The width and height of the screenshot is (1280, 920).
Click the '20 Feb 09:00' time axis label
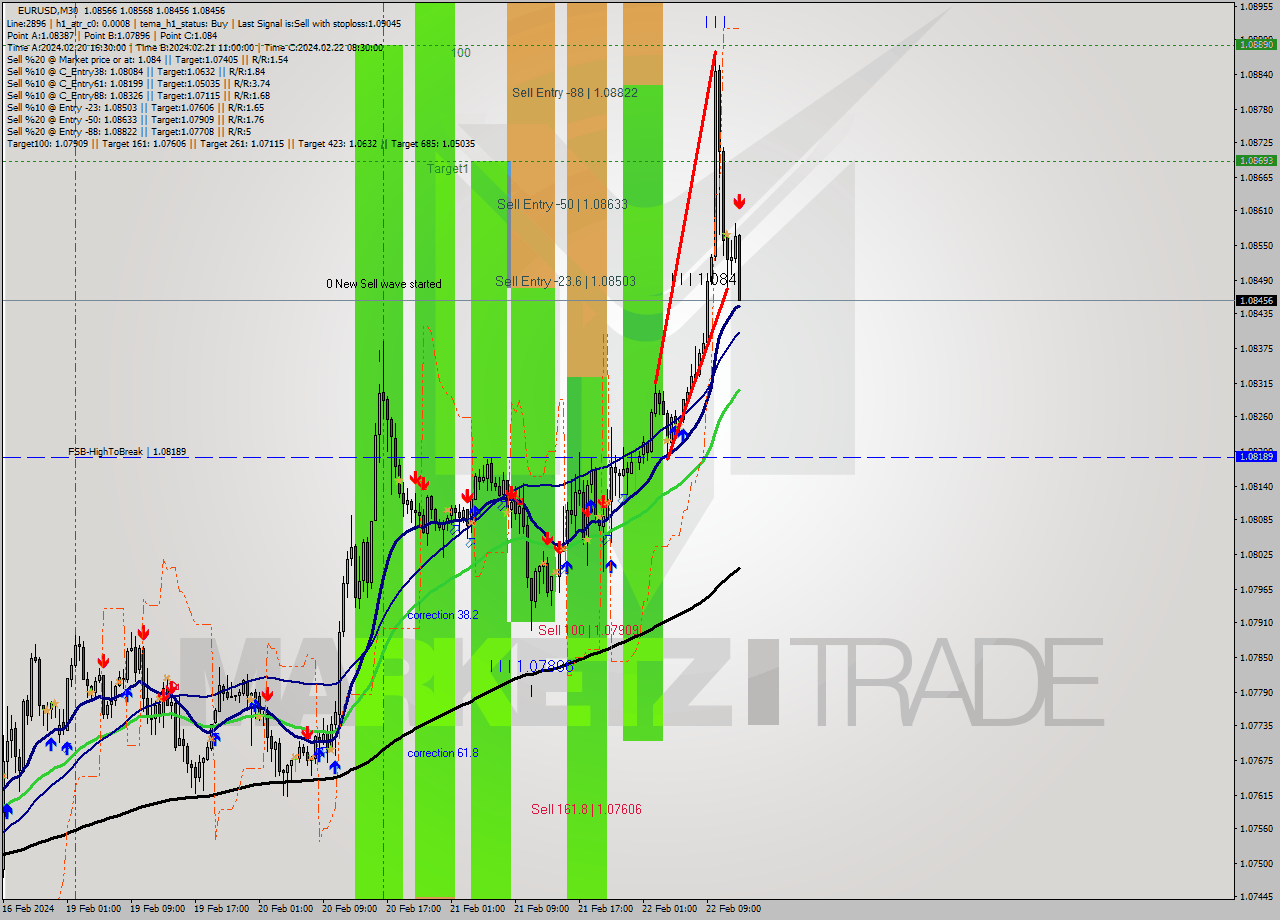349,909
